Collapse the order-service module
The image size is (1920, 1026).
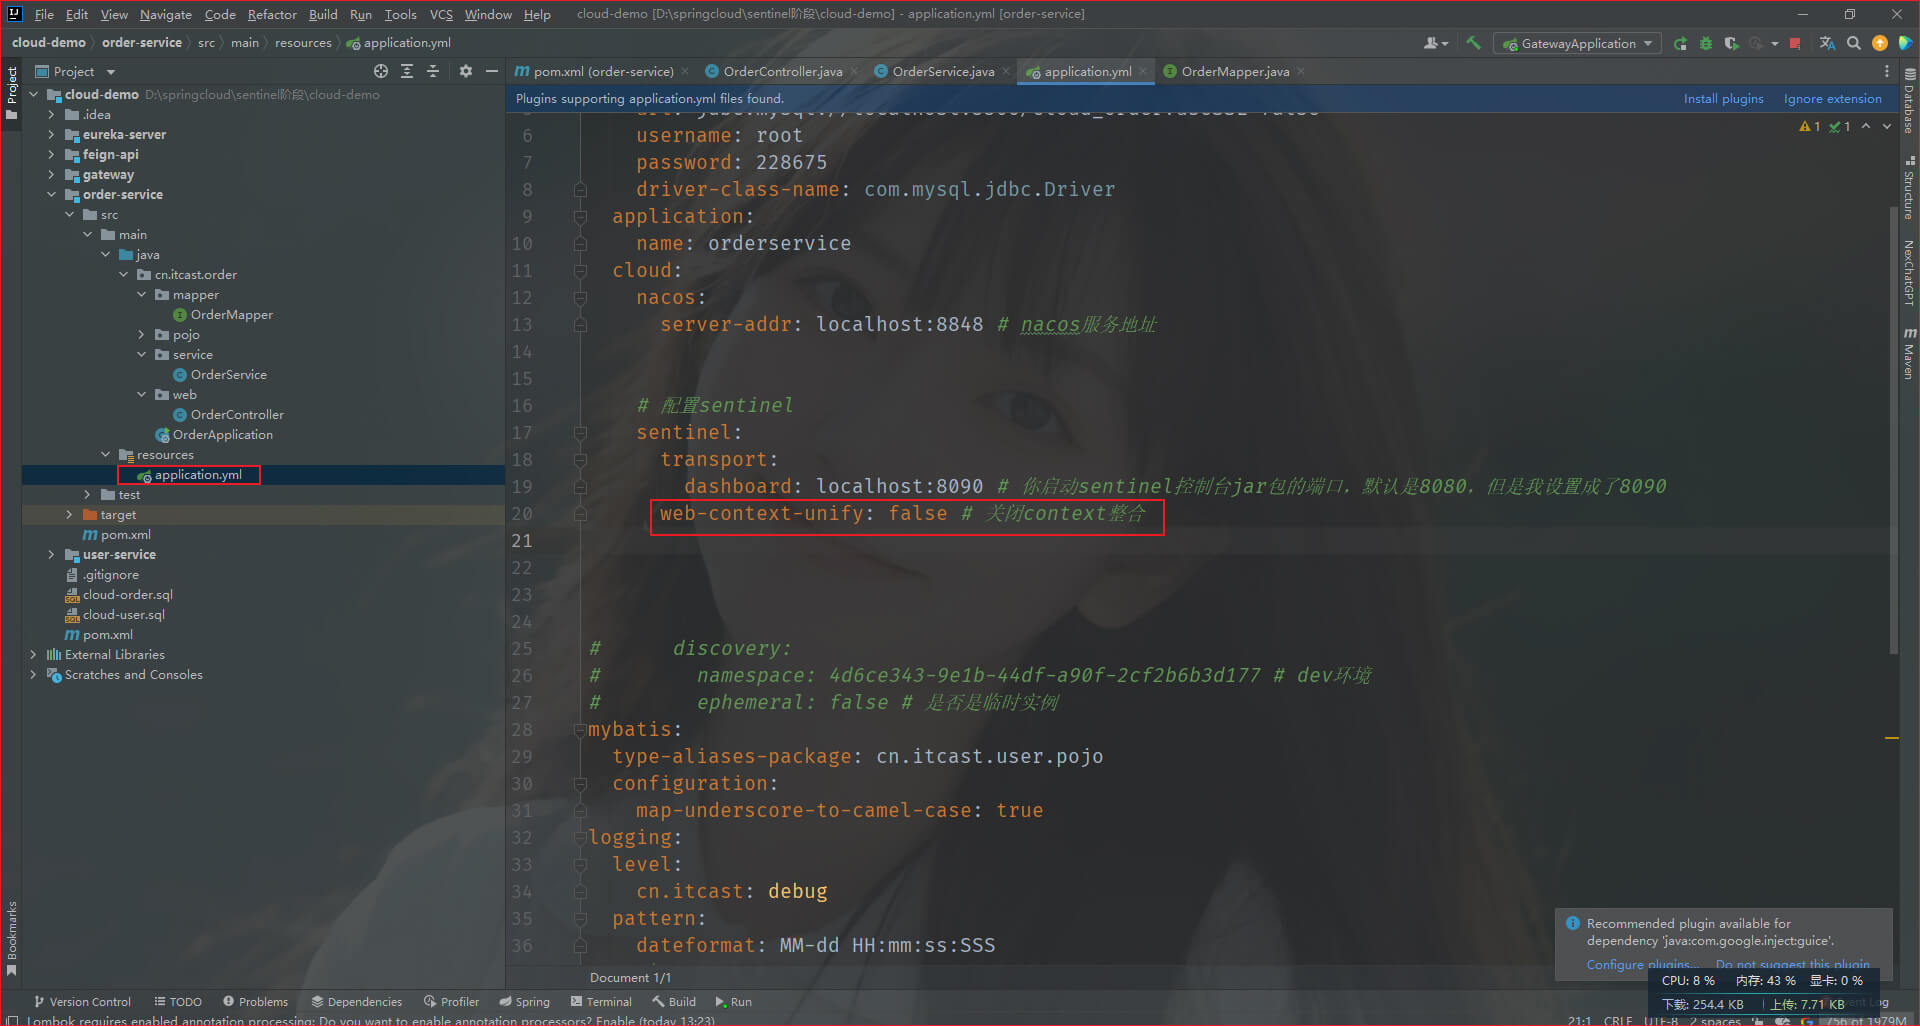pyautogui.click(x=51, y=194)
